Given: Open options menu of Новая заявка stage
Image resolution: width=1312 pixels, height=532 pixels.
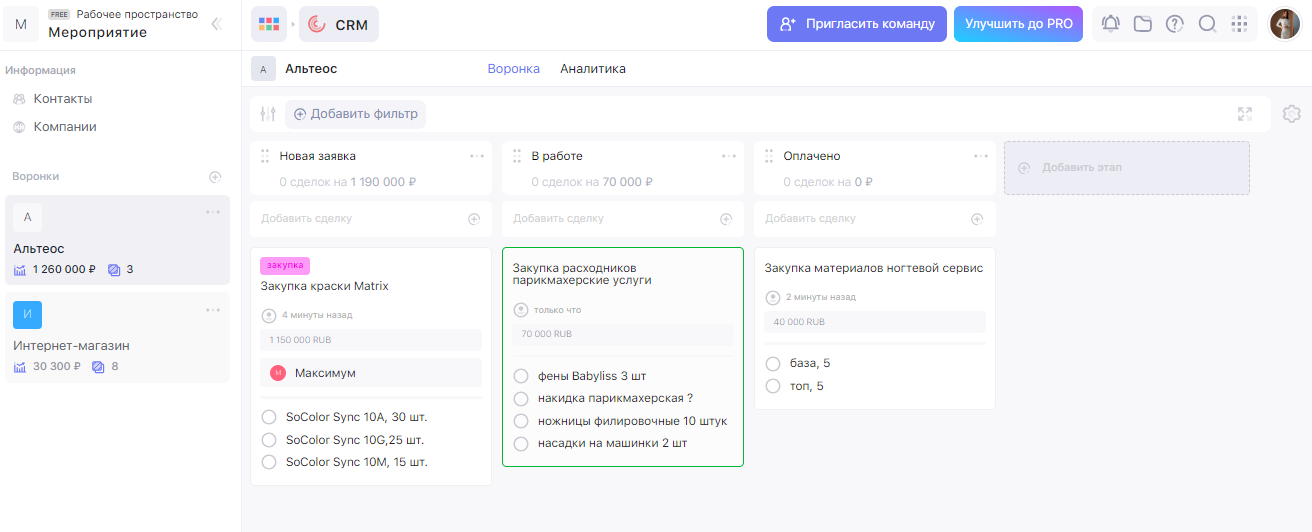Looking at the screenshot, I should (x=478, y=156).
